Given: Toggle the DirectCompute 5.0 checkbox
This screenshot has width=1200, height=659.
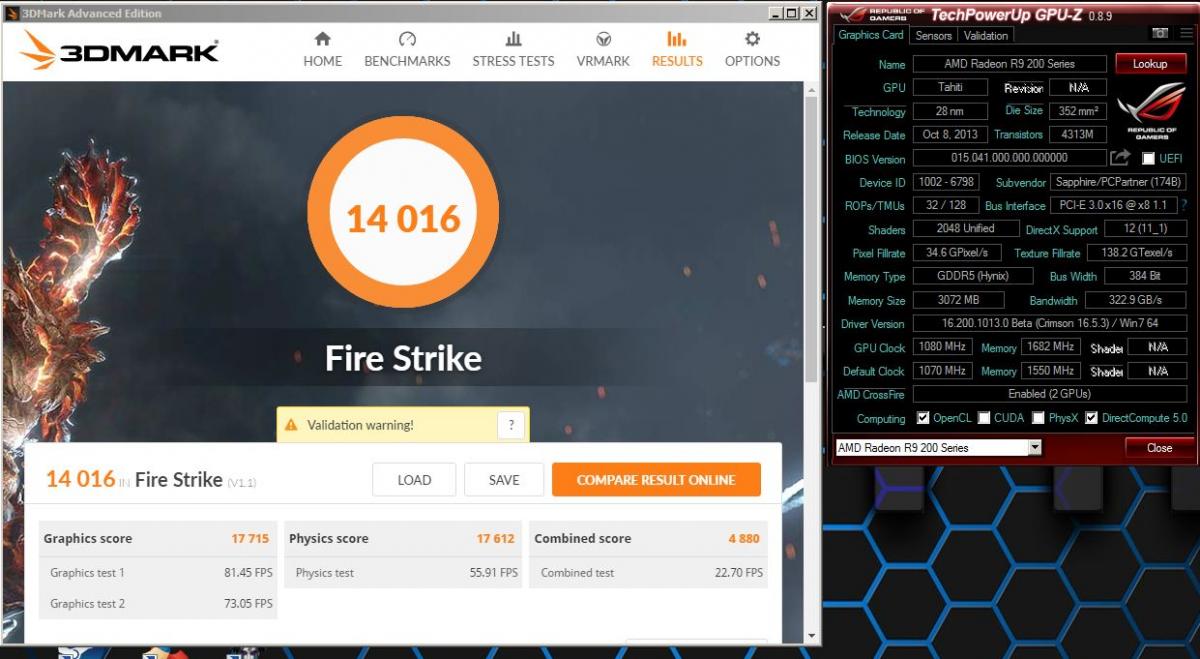Looking at the screenshot, I should pyautogui.click(x=1091, y=418).
